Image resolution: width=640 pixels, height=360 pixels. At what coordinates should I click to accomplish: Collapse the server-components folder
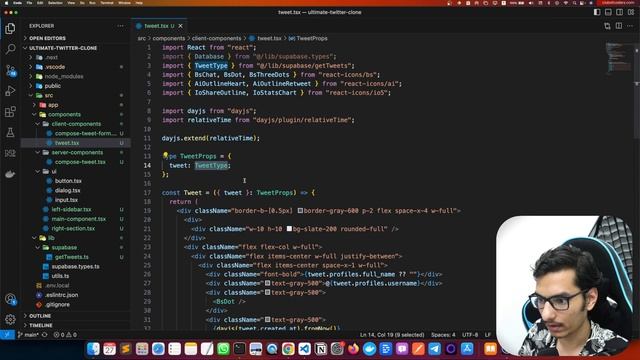(76, 152)
